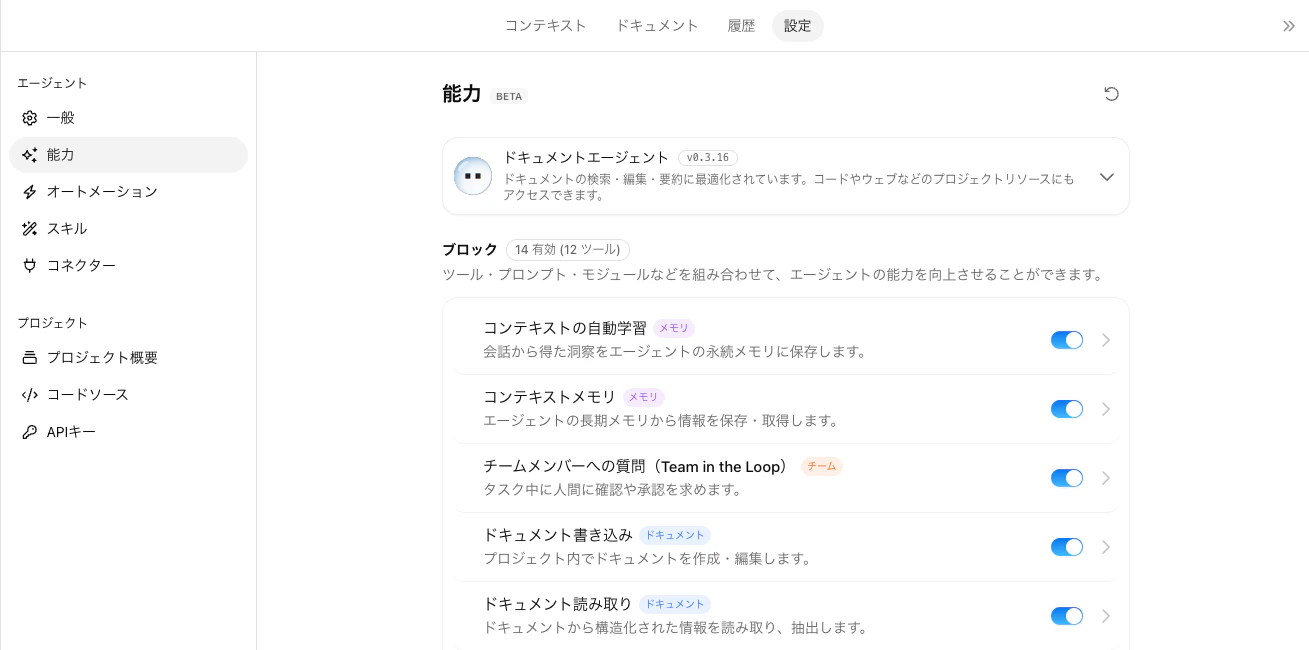Image resolution: width=1309 pixels, height=650 pixels.
Task: Click the ドキュメントエージェント title
Action: tap(586, 158)
